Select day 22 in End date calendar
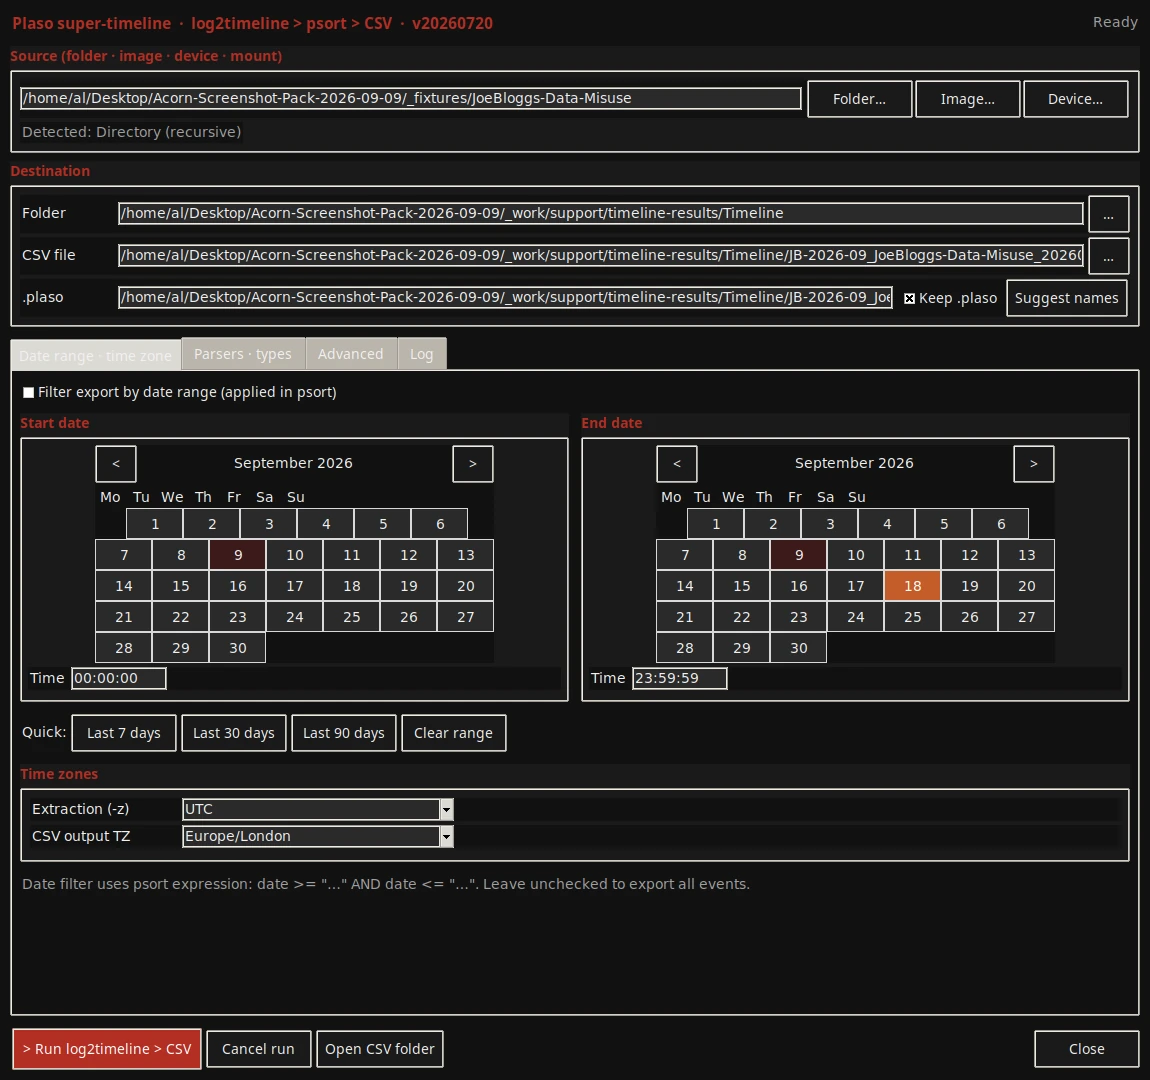 [x=741, y=617]
